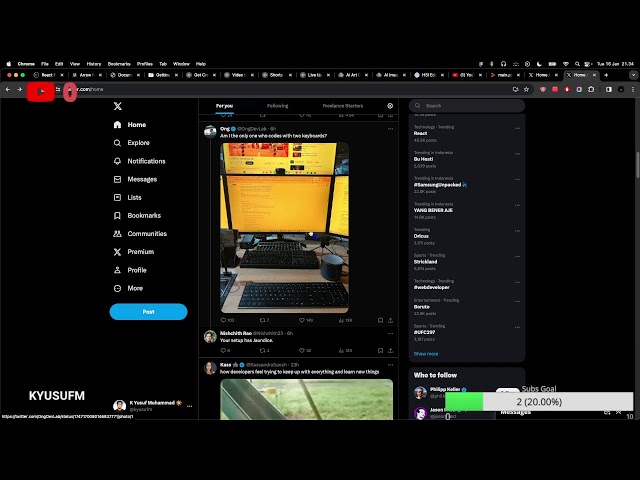Open Explore from the X sidebar
Viewport: 640px width, 480px height.
(131, 143)
